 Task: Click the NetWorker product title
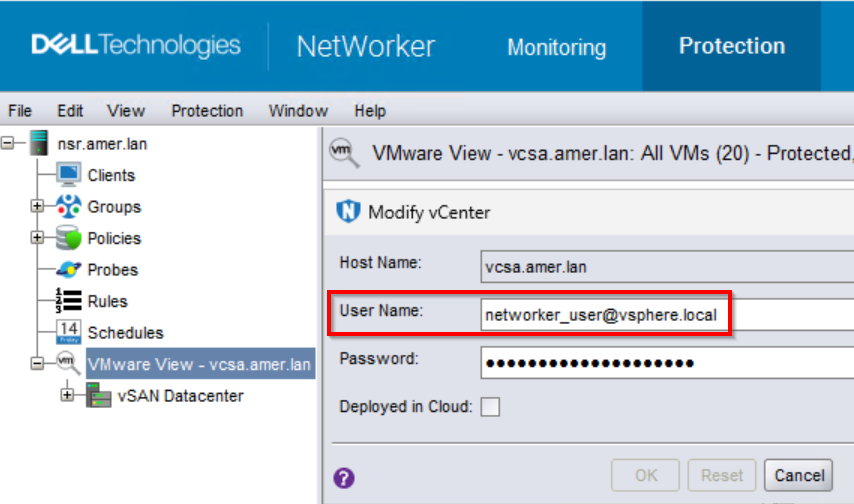[x=365, y=46]
